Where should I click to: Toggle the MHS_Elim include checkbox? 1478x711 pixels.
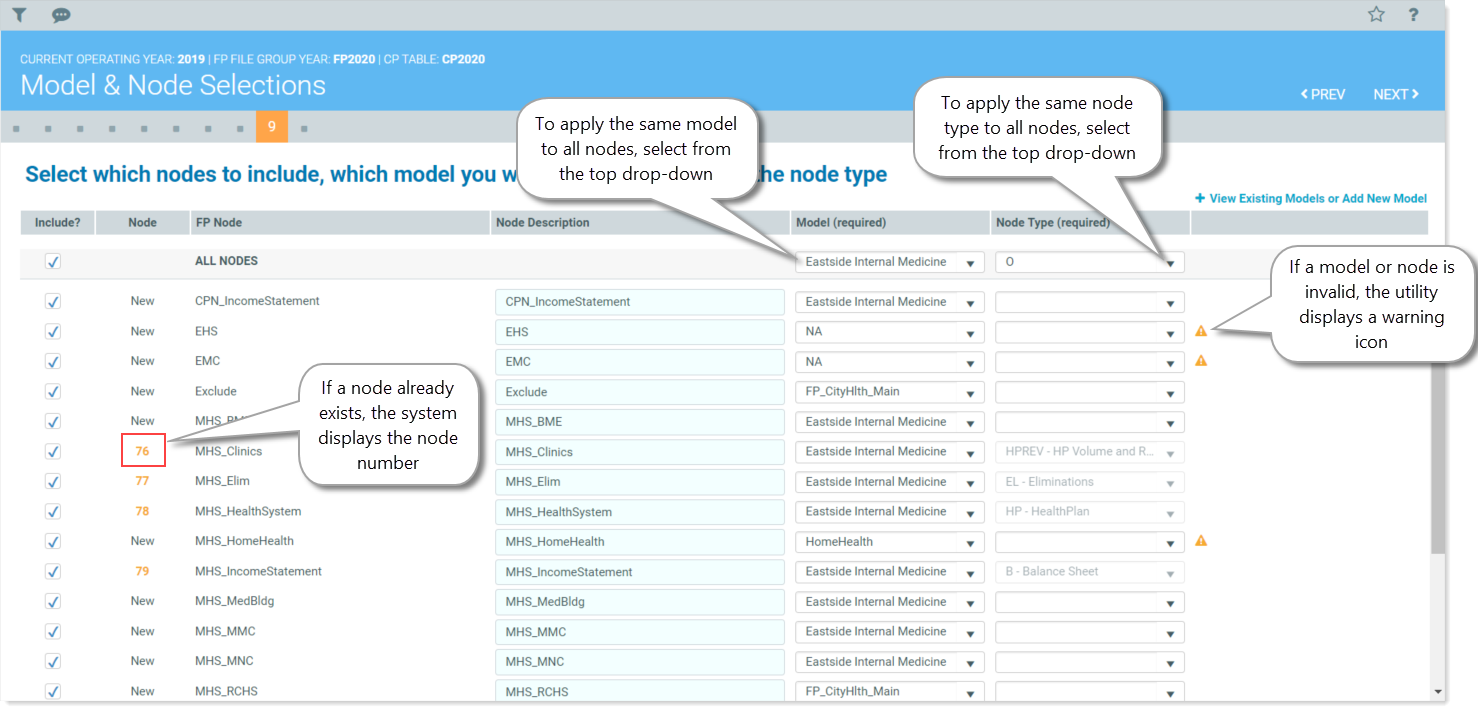point(53,482)
